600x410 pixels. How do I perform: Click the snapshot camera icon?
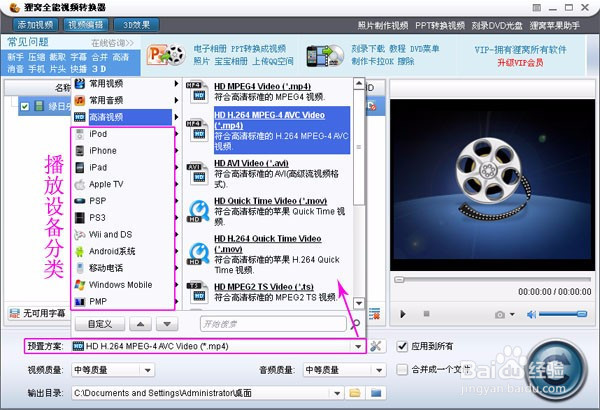click(500, 315)
